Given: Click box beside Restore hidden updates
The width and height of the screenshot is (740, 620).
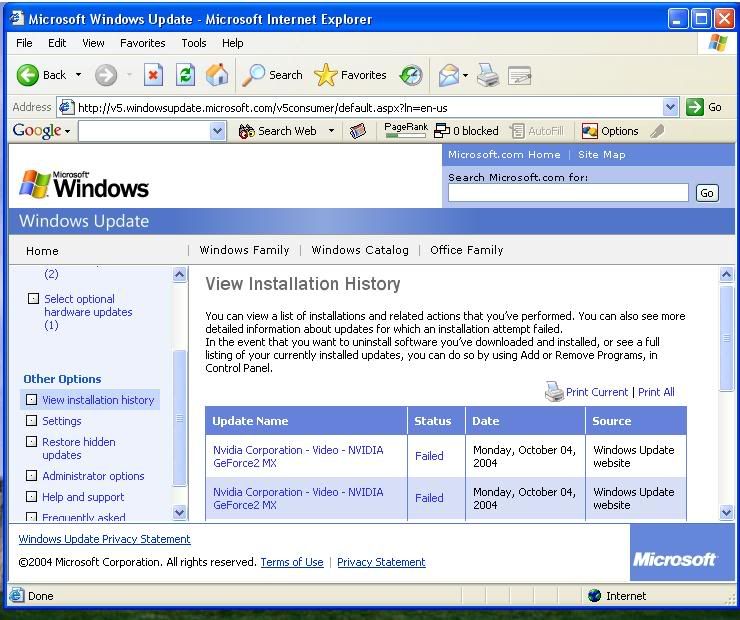Looking at the screenshot, I should (31, 441).
